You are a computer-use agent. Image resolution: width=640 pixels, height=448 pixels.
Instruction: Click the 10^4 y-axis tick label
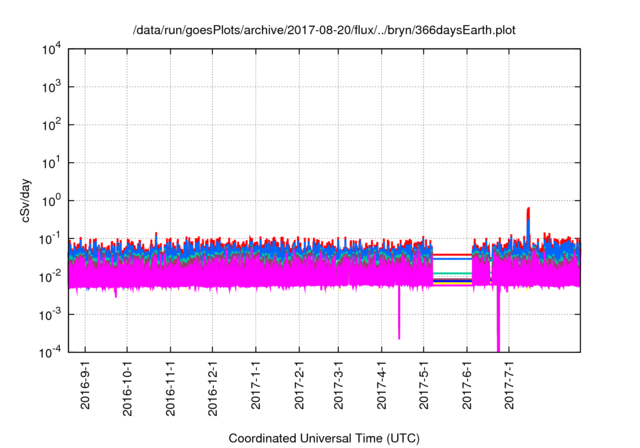[52, 49]
